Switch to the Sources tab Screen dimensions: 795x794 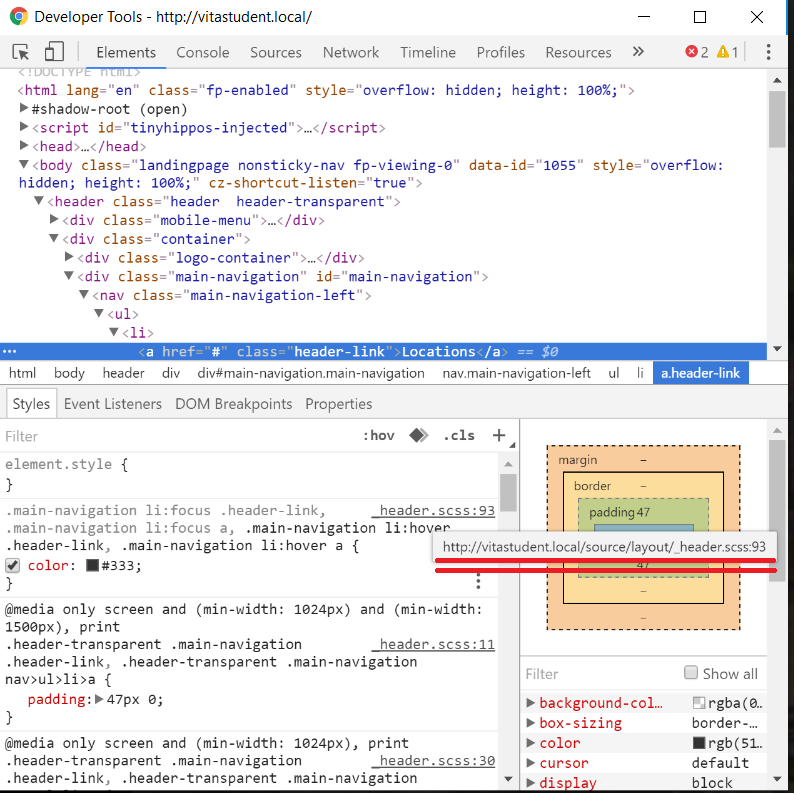tap(275, 52)
